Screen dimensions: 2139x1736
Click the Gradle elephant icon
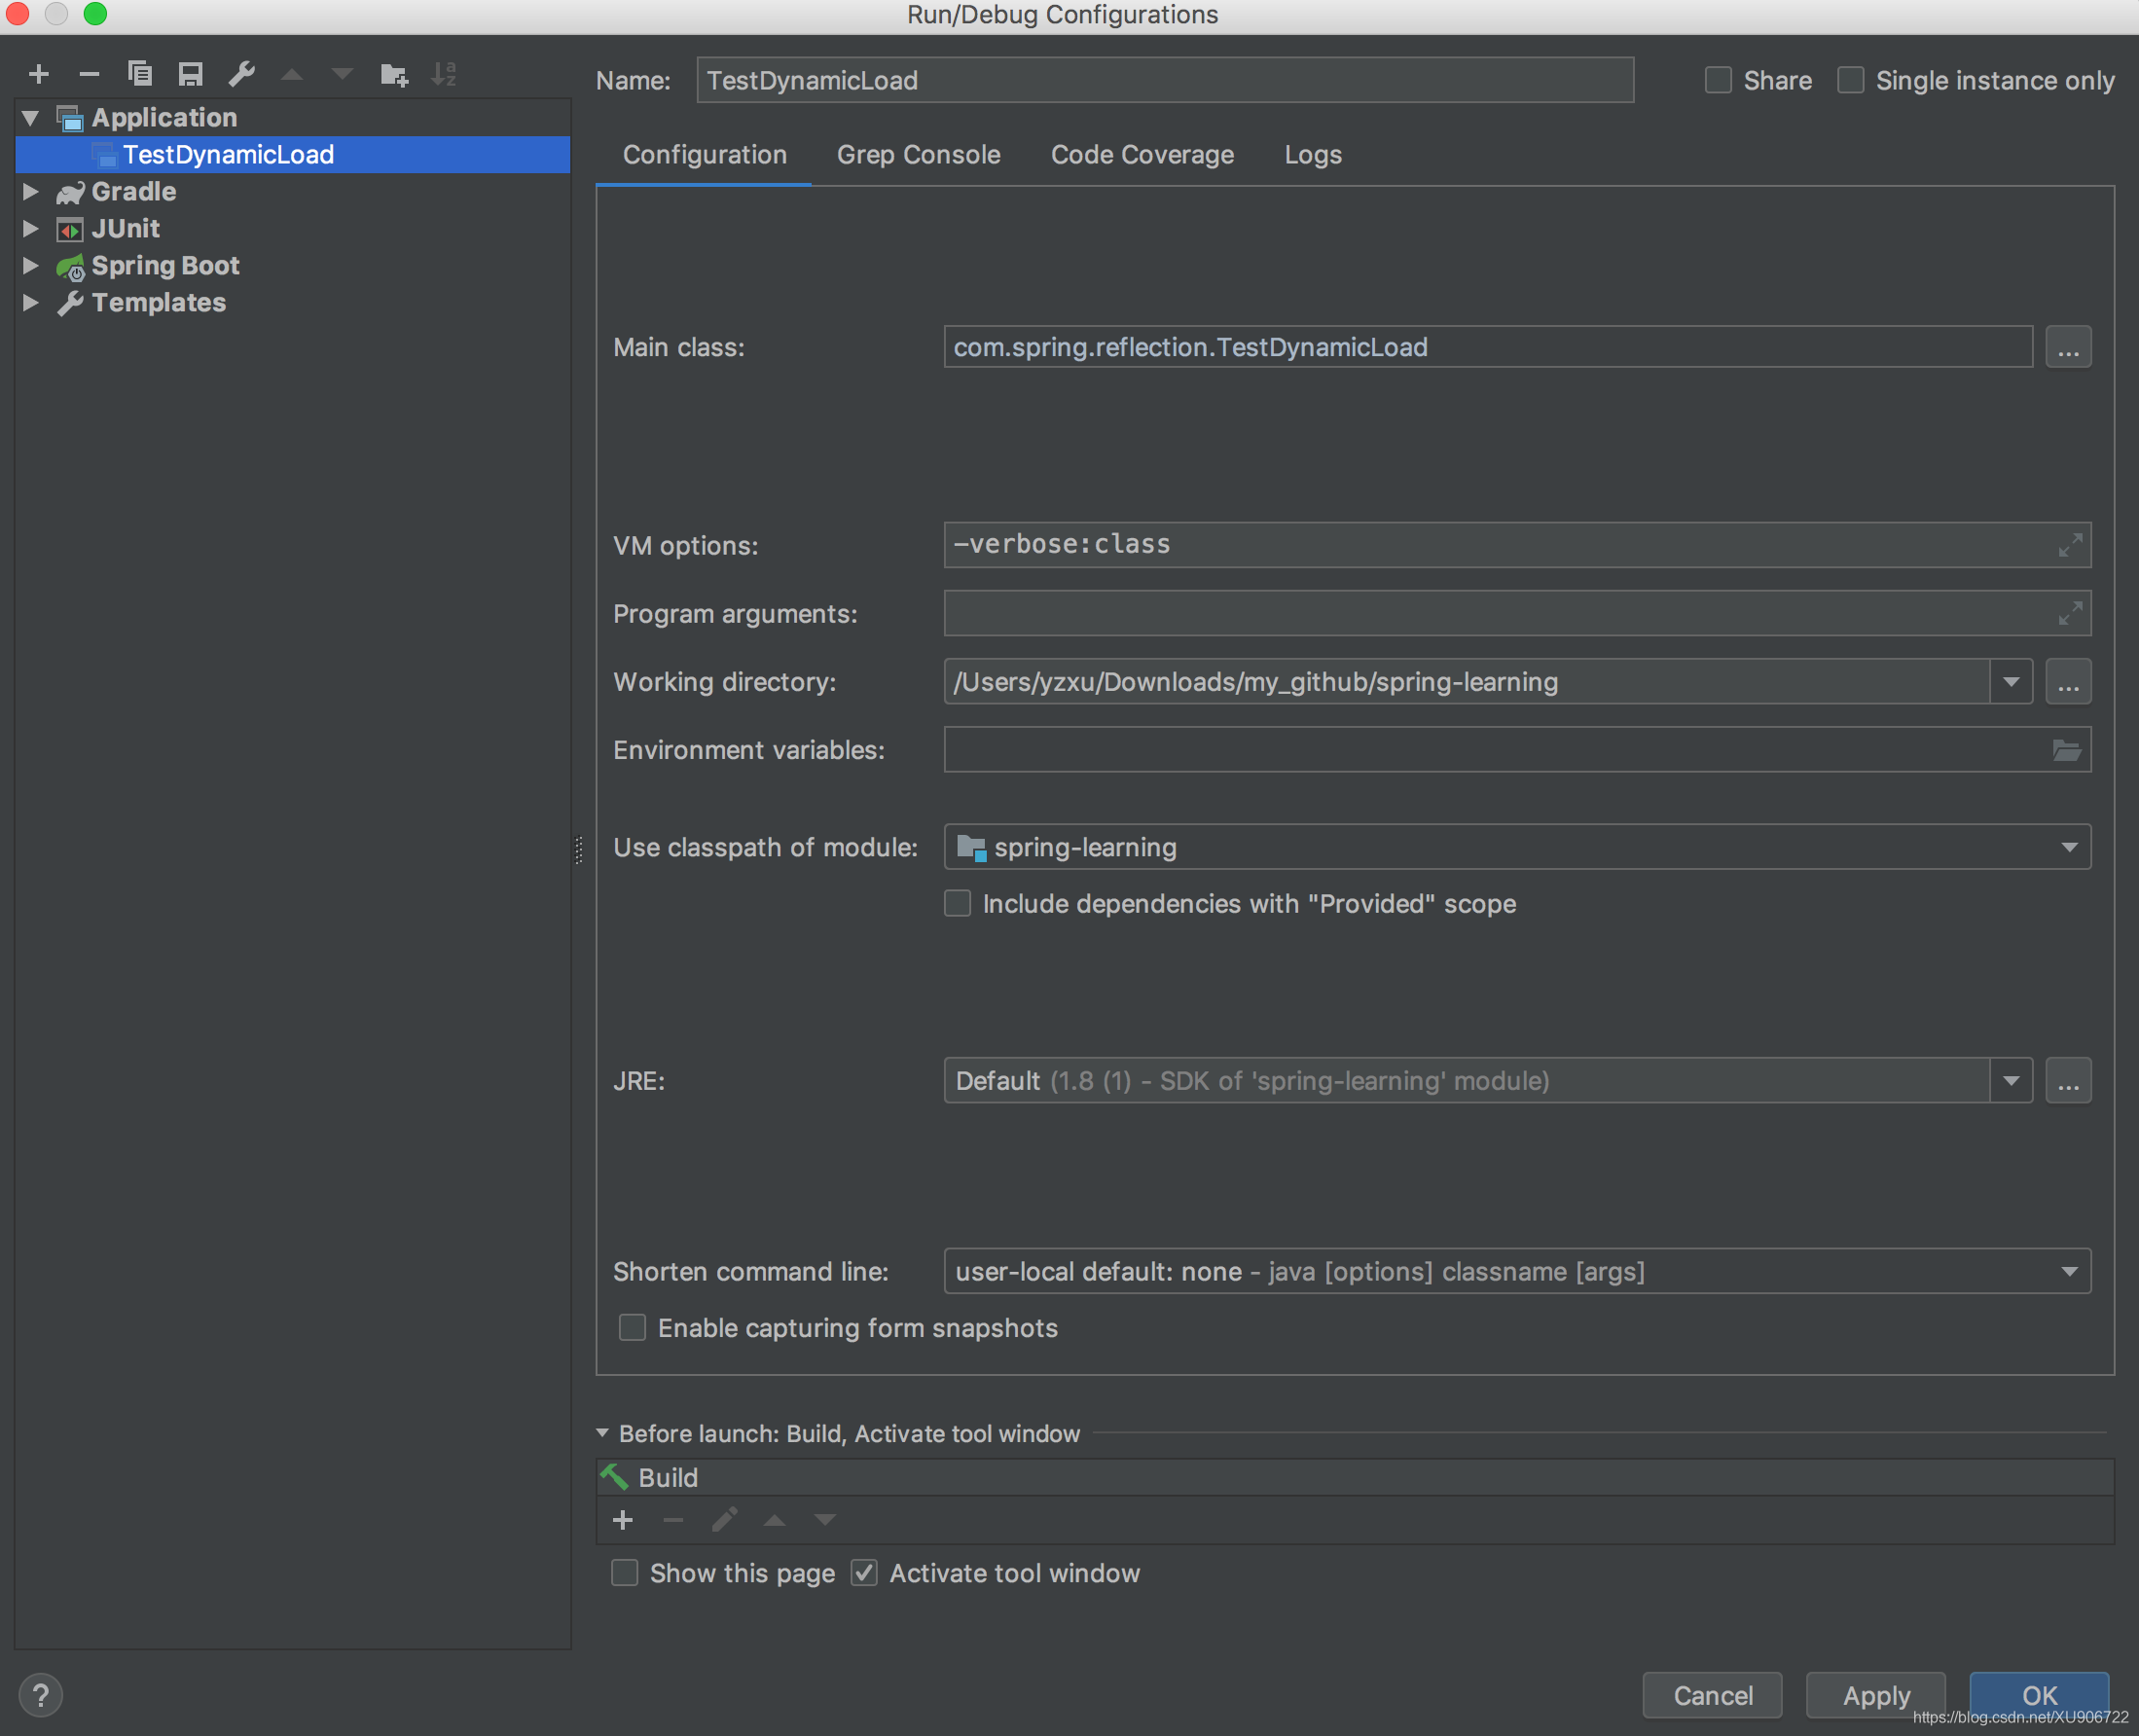point(70,192)
